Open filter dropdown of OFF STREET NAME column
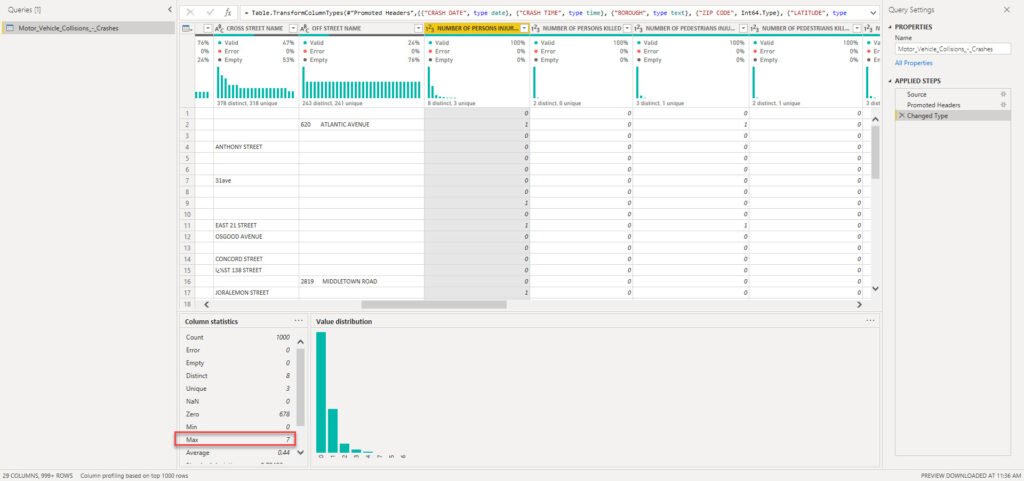 (418, 29)
